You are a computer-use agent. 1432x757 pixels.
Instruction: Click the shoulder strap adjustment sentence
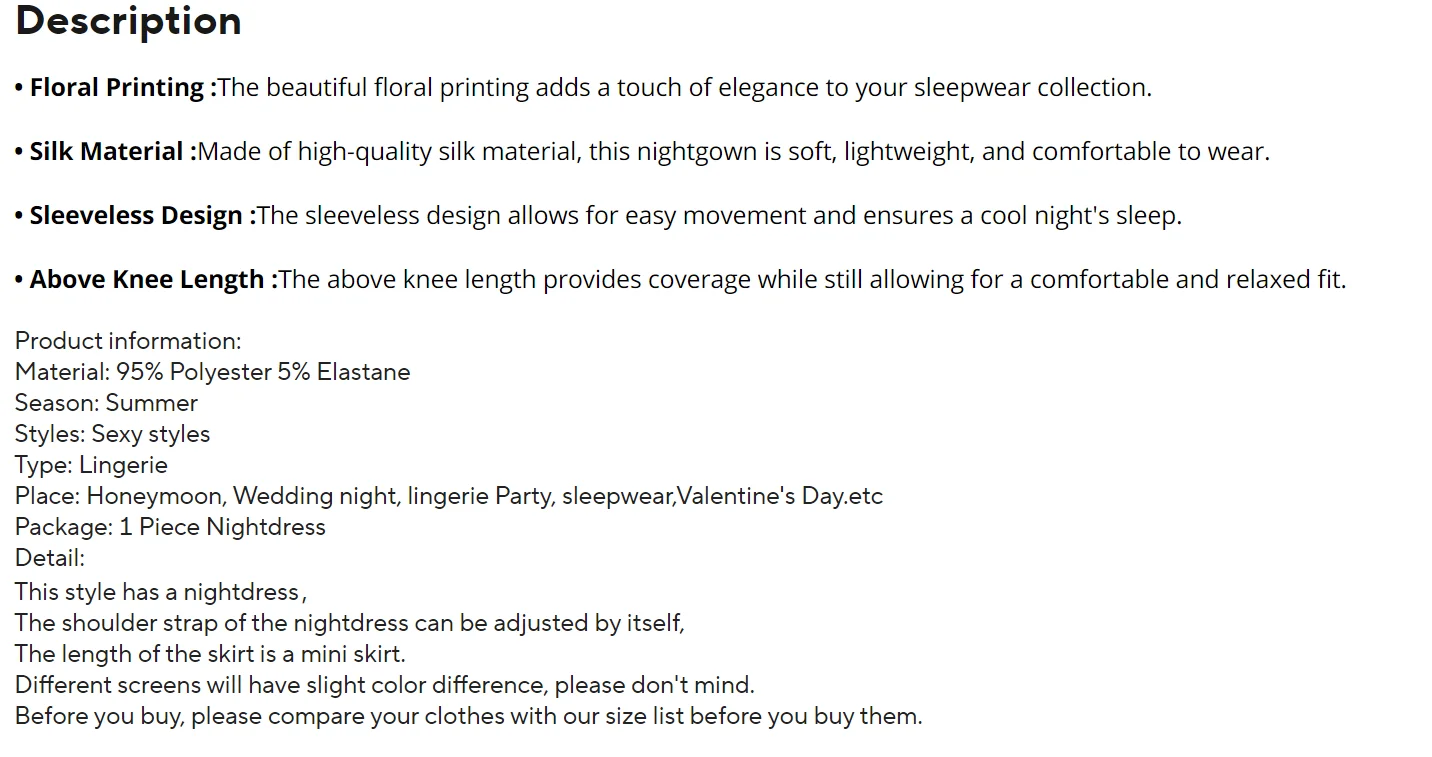point(349,623)
